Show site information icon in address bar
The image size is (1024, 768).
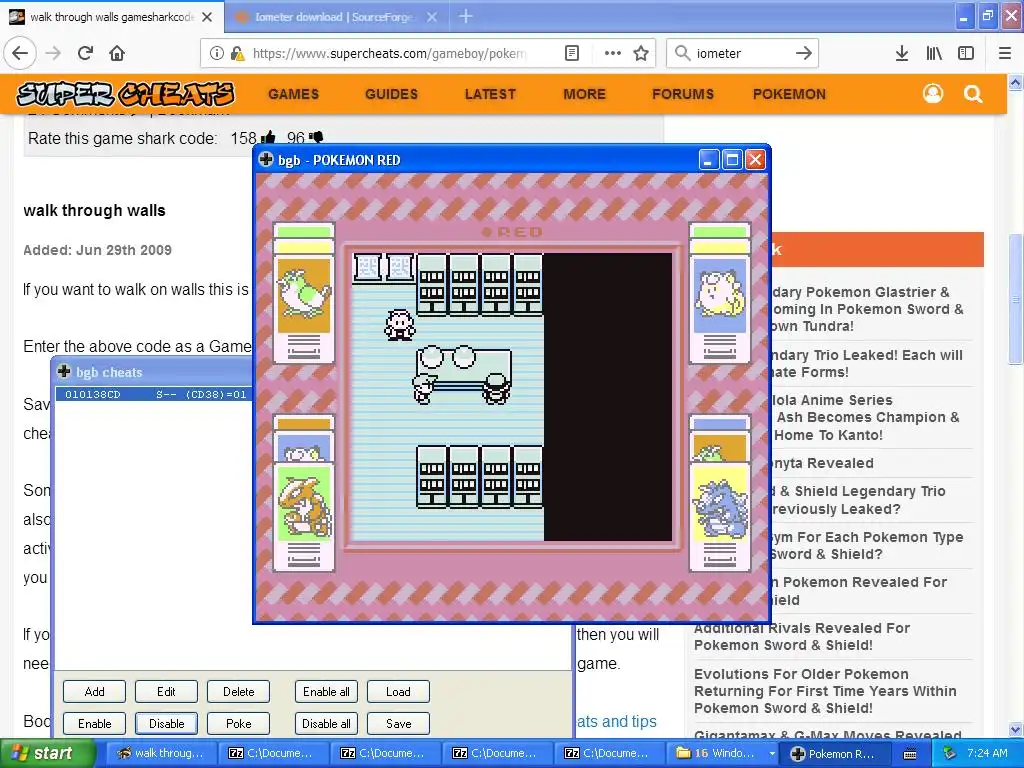coord(217,54)
